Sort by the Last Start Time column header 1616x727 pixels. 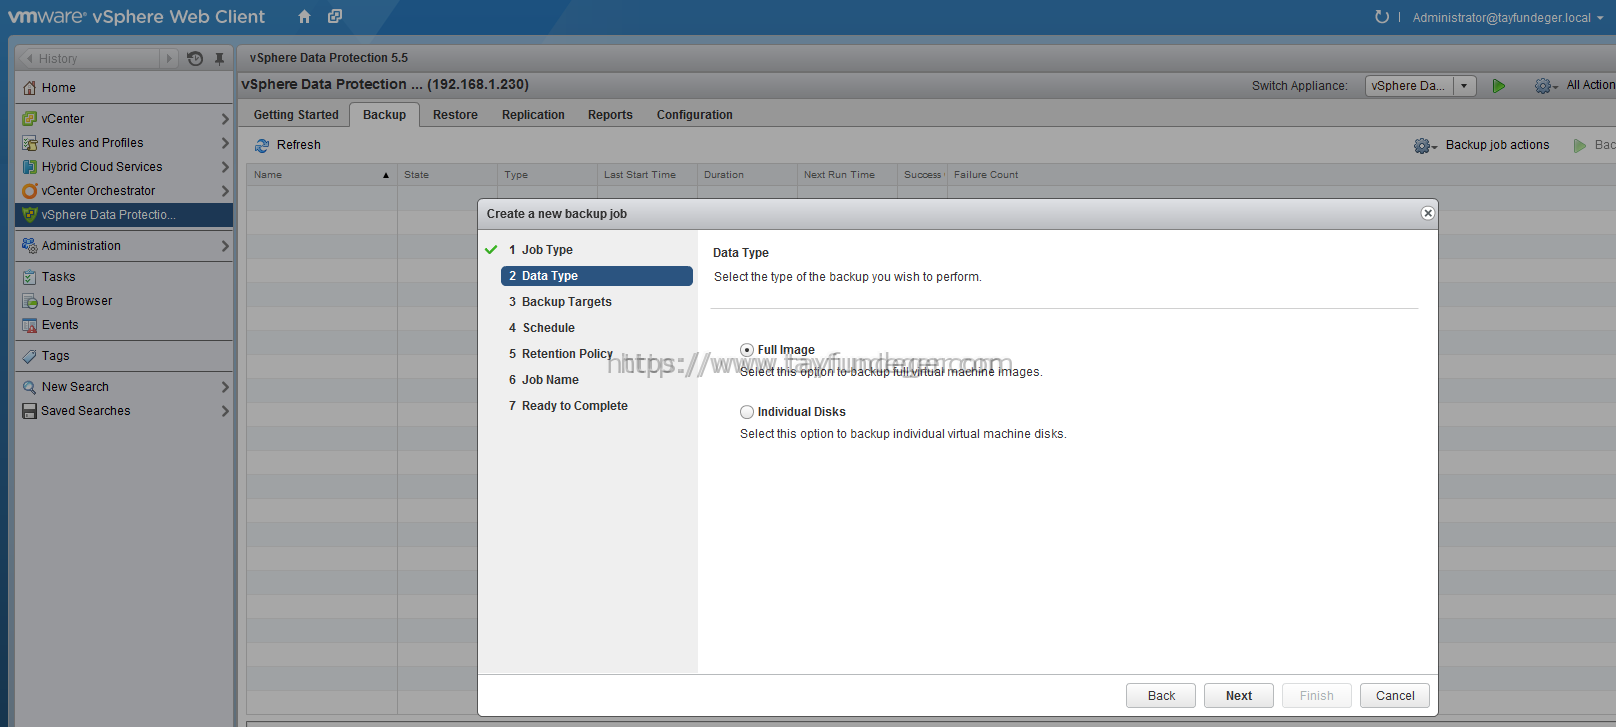(647, 175)
